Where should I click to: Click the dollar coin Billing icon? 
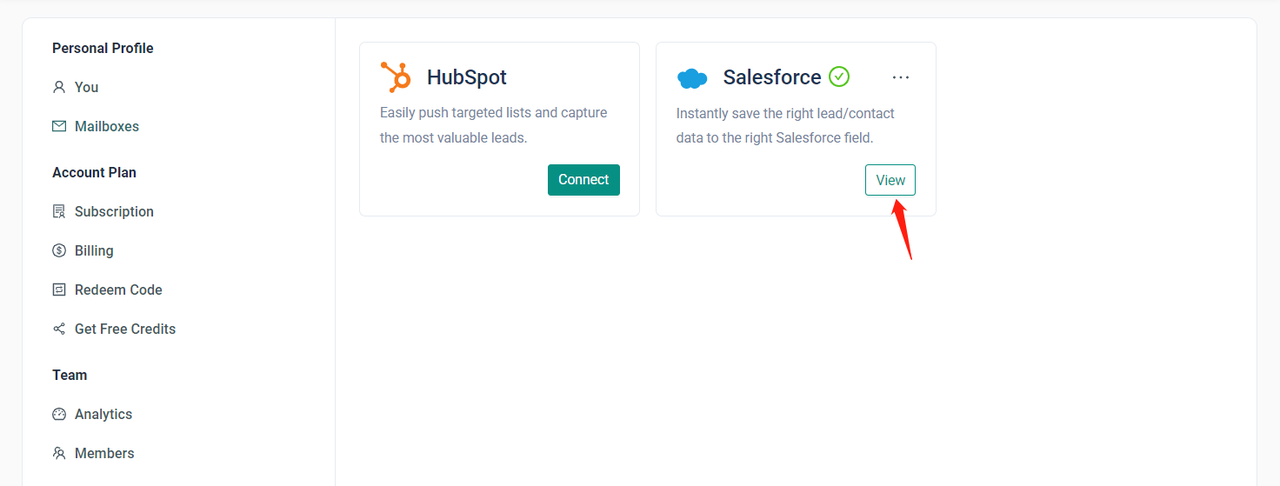click(59, 250)
